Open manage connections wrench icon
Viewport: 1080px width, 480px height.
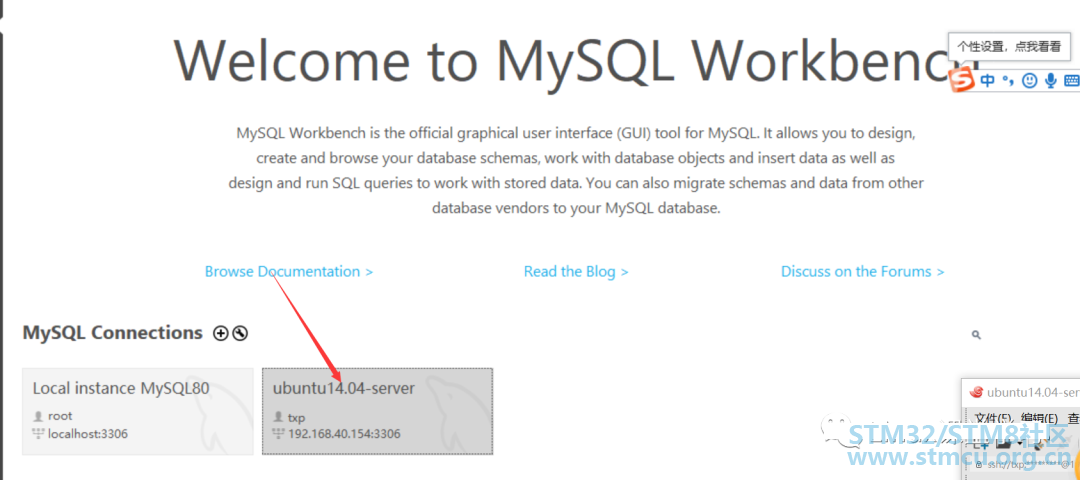click(x=240, y=333)
